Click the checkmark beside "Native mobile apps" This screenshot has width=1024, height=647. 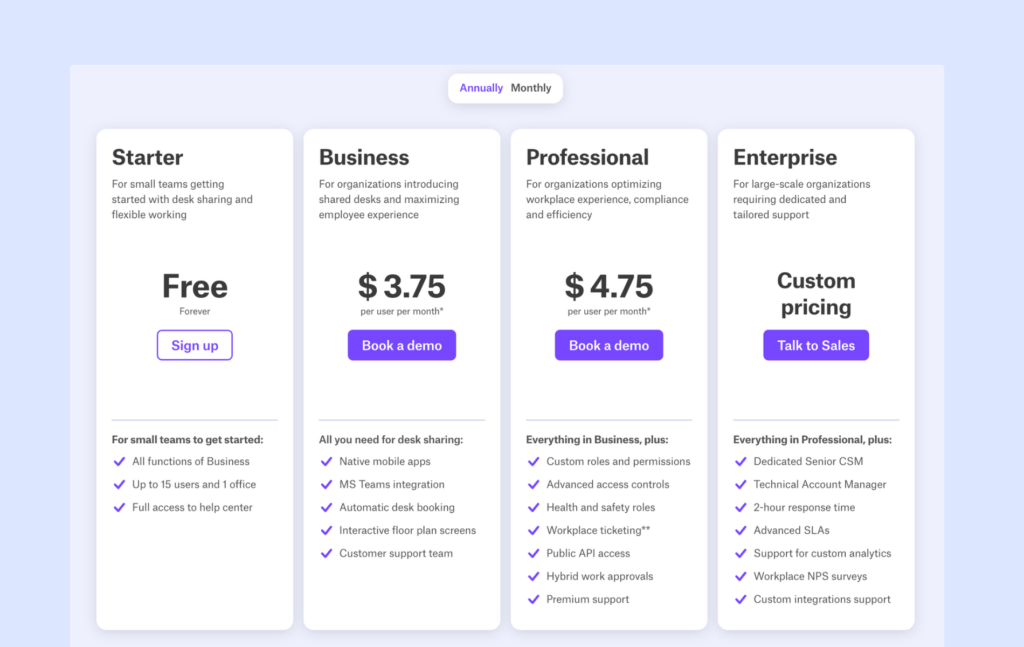pyautogui.click(x=327, y=461)
